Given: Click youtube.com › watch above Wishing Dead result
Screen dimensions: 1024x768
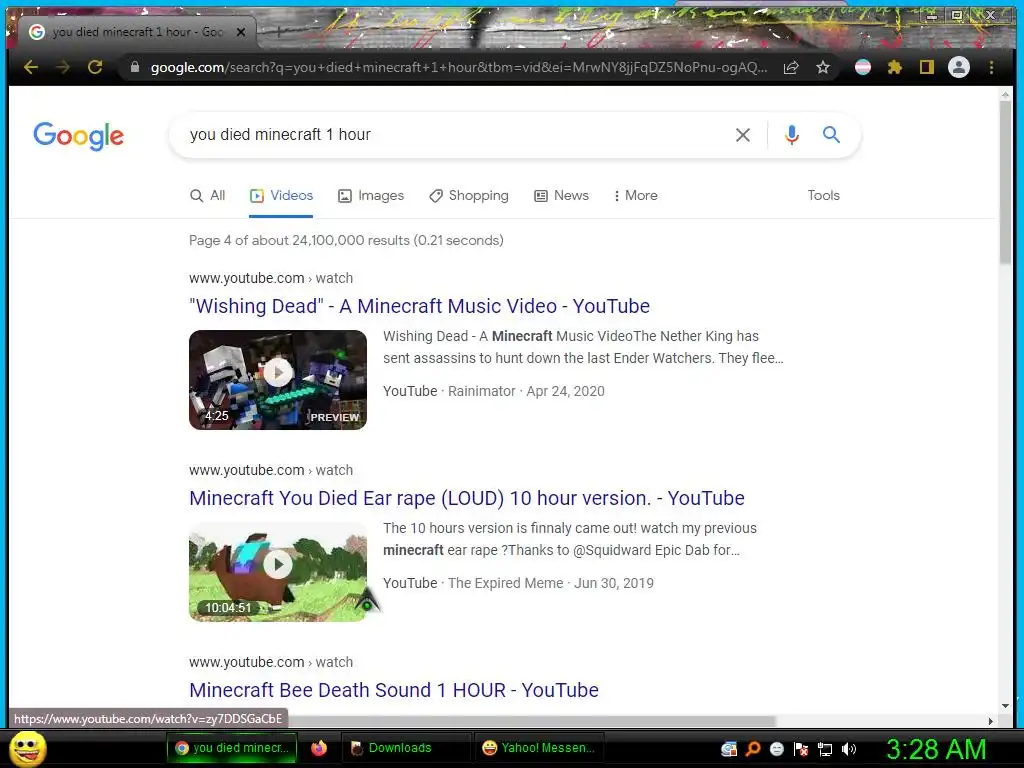Looking at the screenshot, I should [x=270, y=278].
